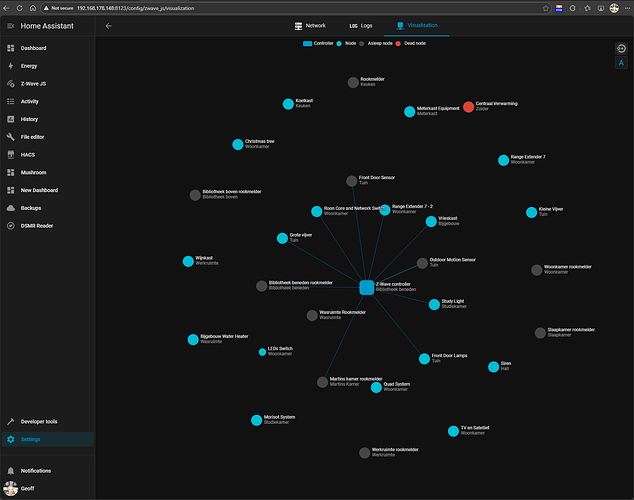Select the Range Extender 7 node
The image size is (634, 500).
pyautogui.click(x=503, y=160)
